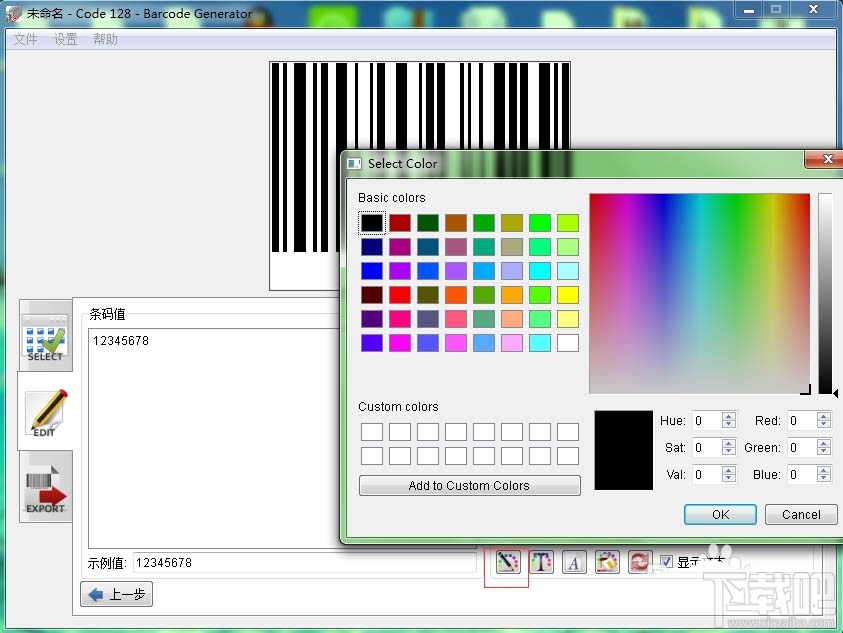Decrease the Red value with down arrow
The image size is (843, 633).
(824, 425)
